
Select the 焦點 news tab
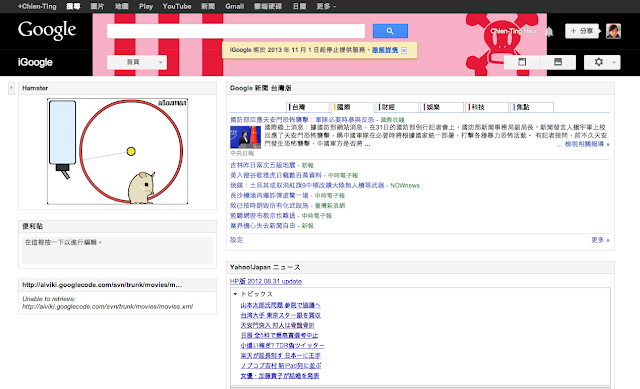pyautogui.click(x=532, y=107)
